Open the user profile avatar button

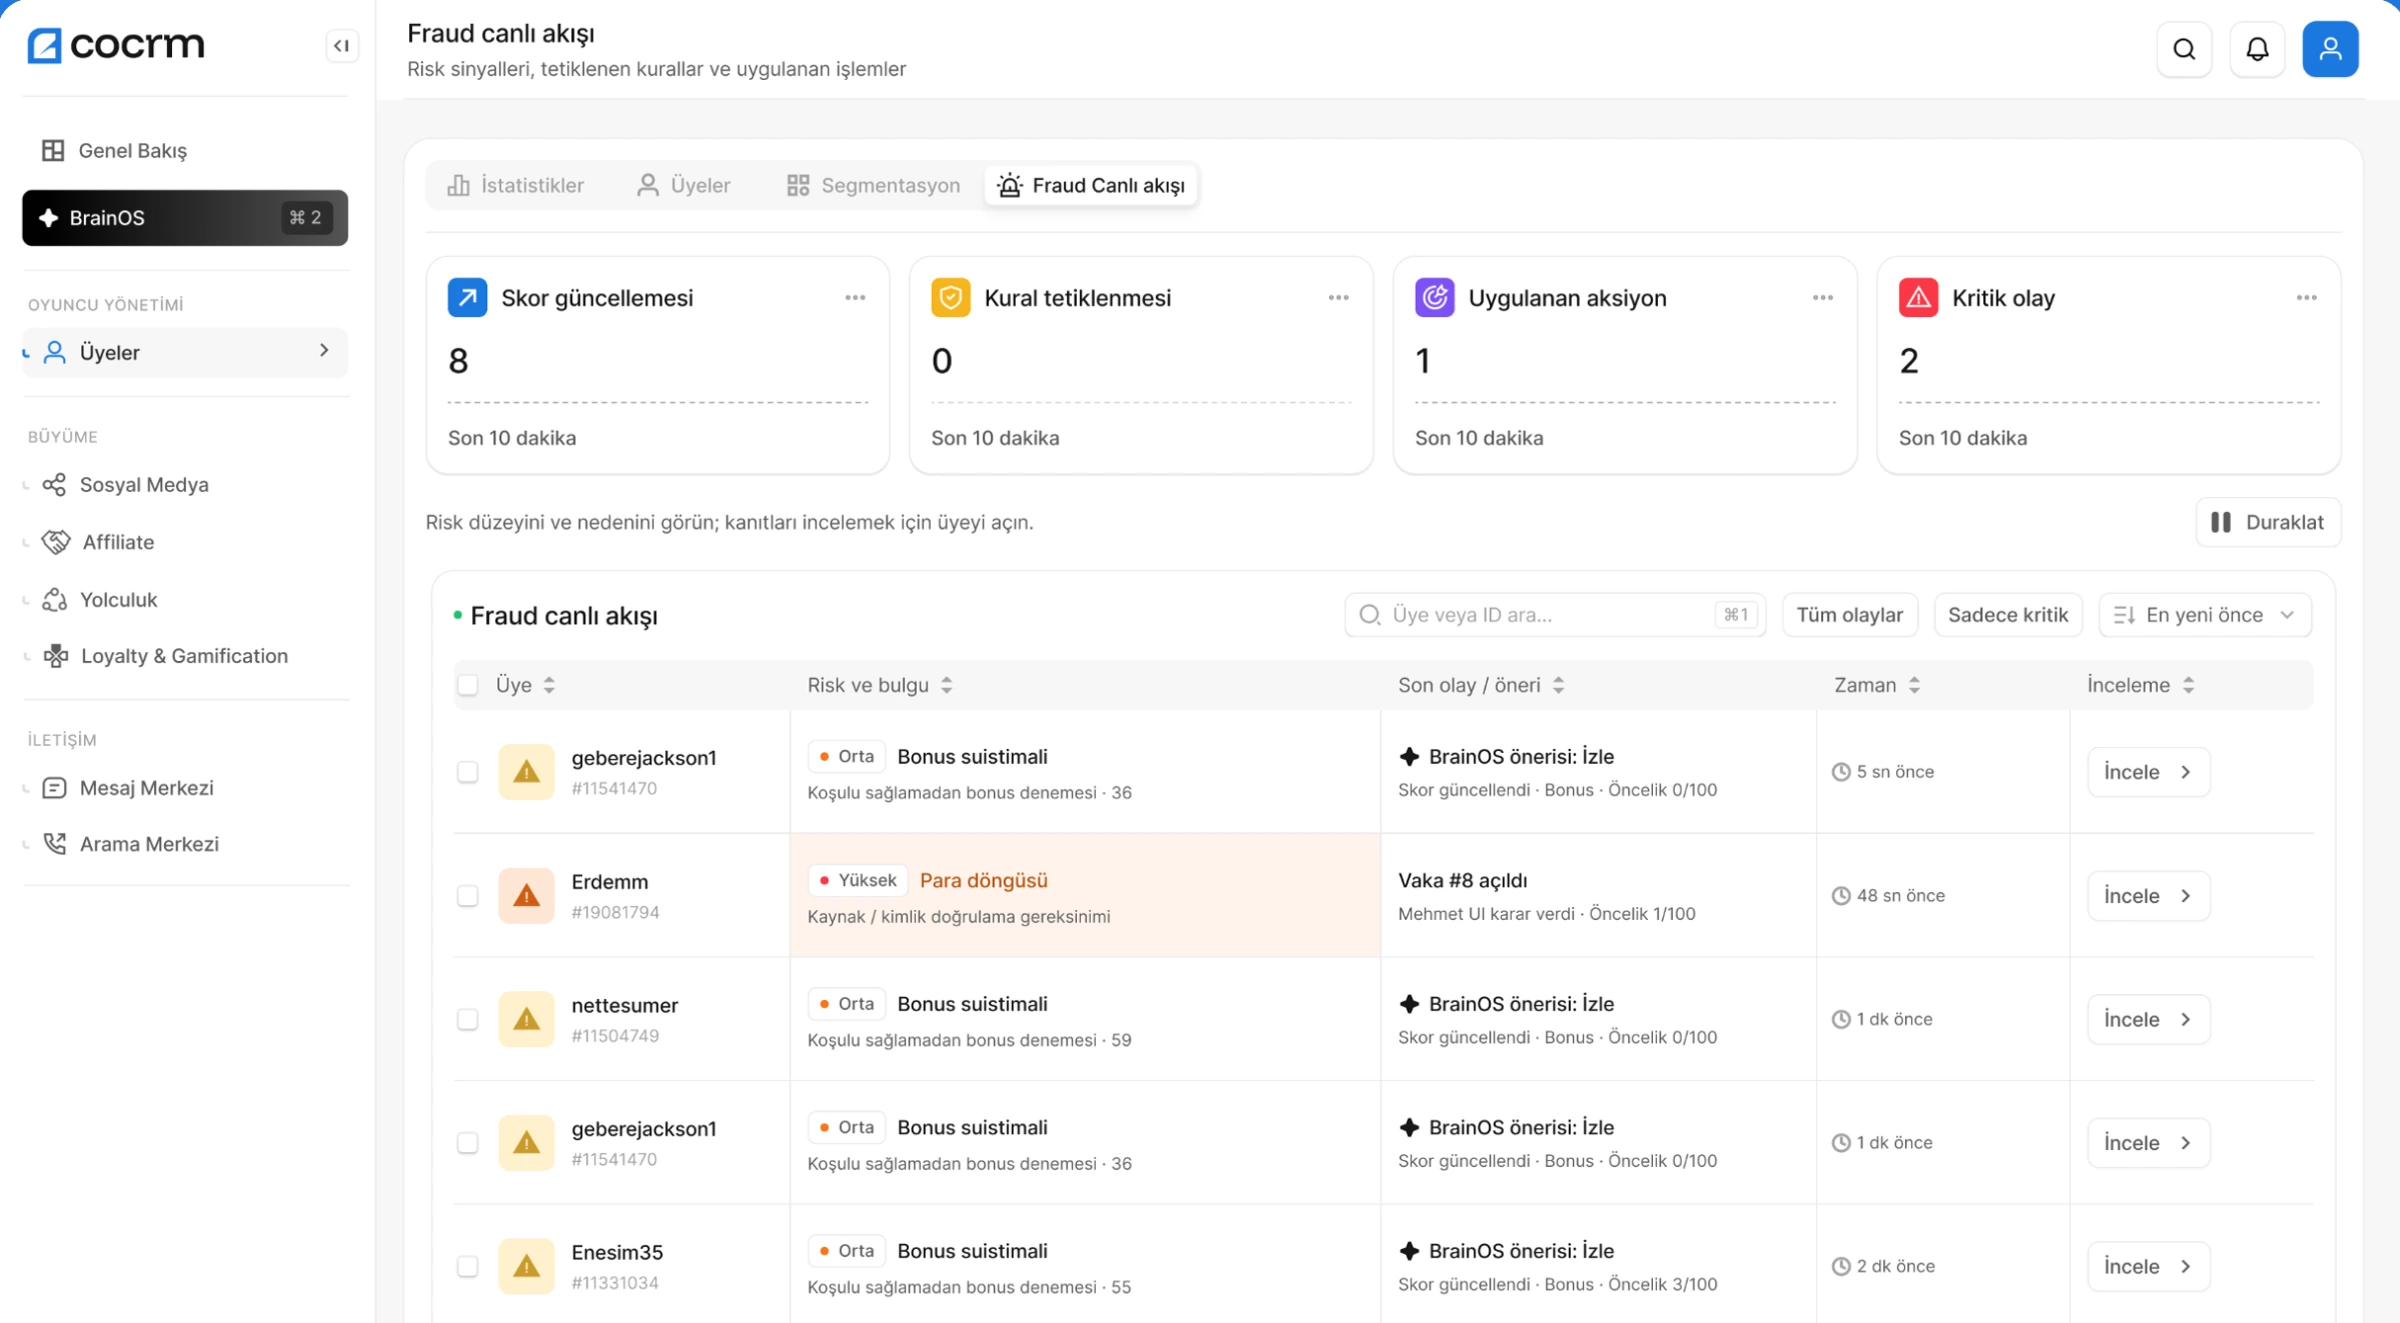(x=2331, y=49)
